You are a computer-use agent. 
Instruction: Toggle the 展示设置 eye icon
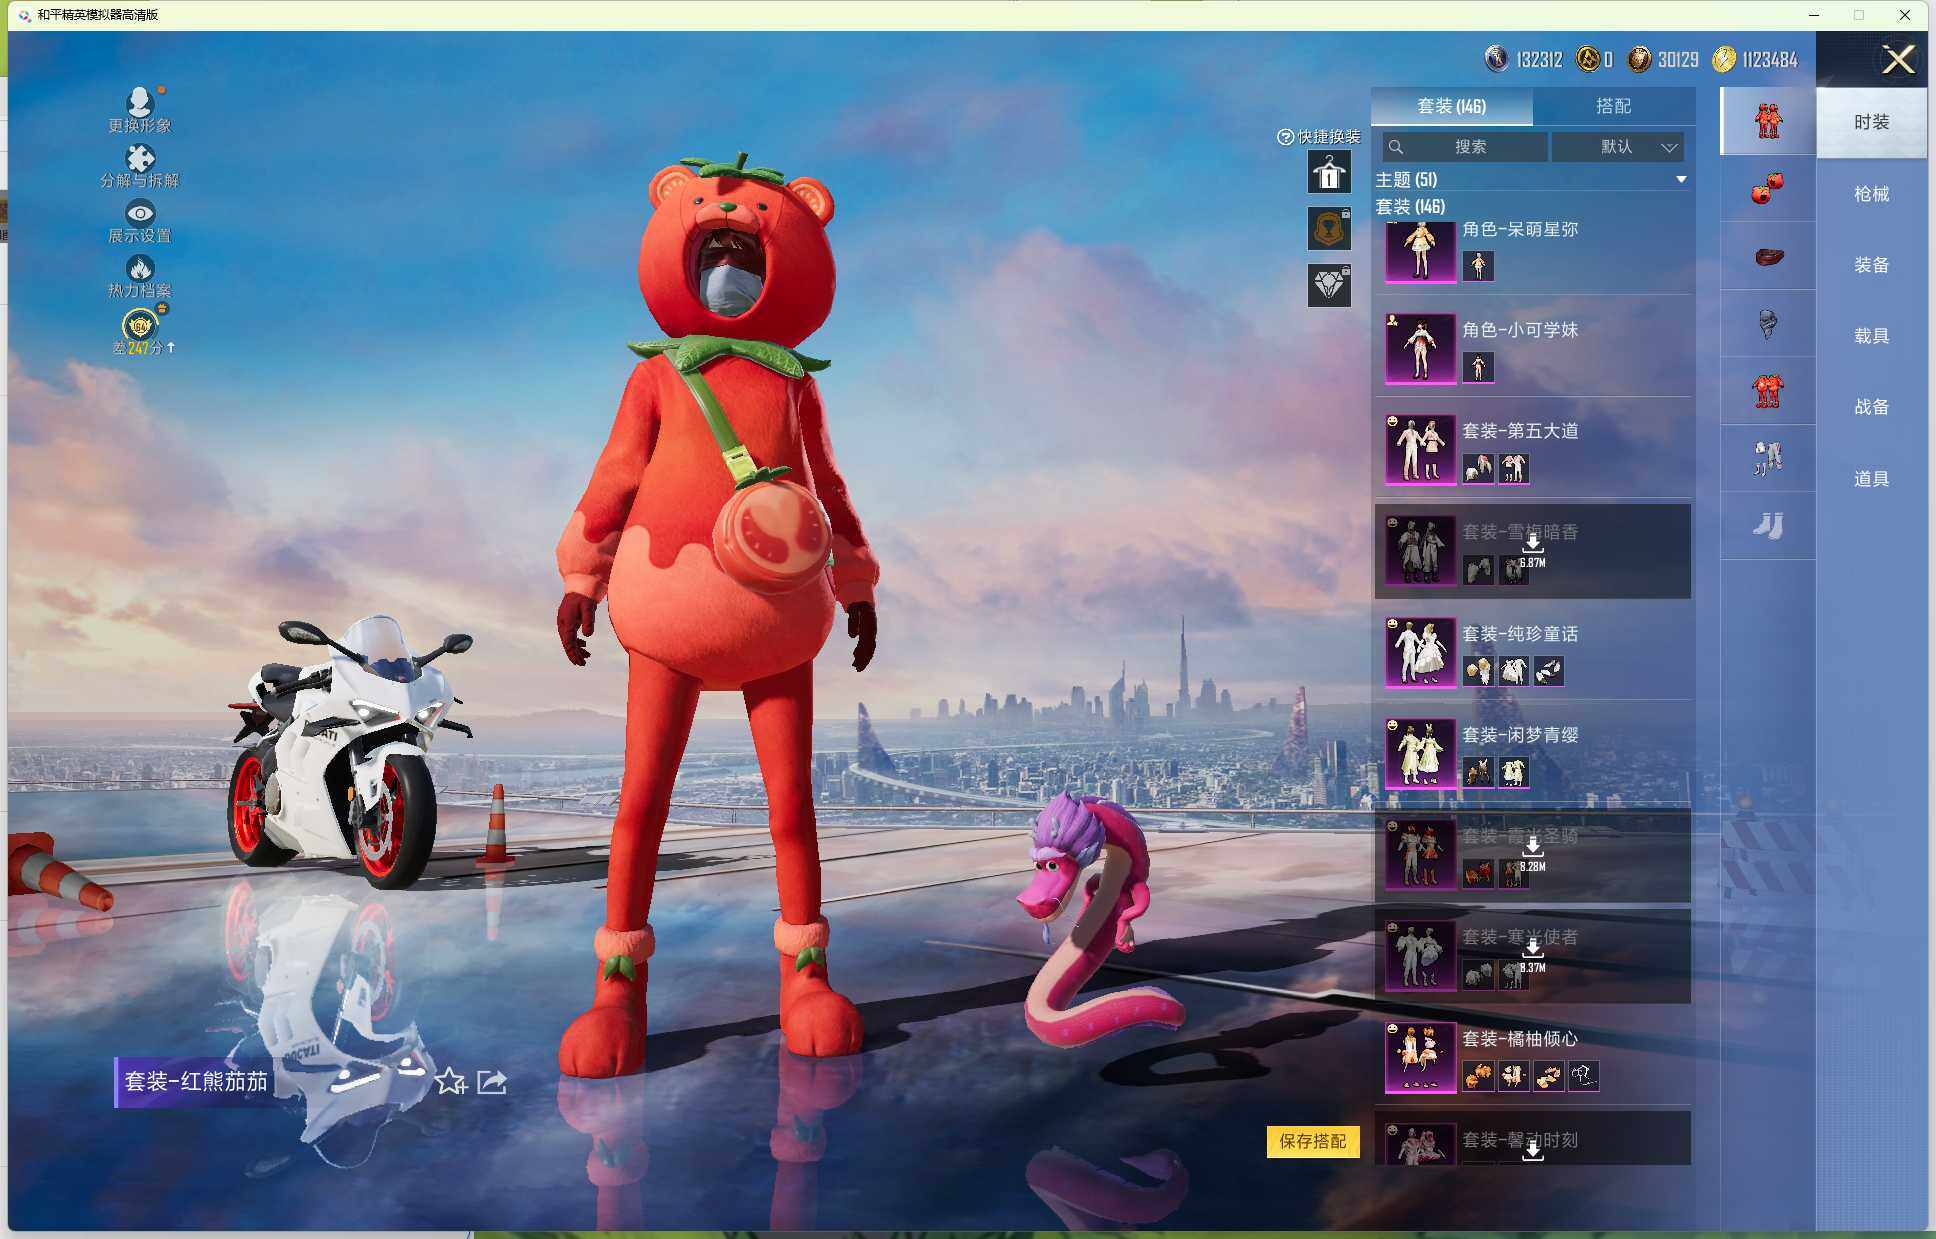(140, 213)
